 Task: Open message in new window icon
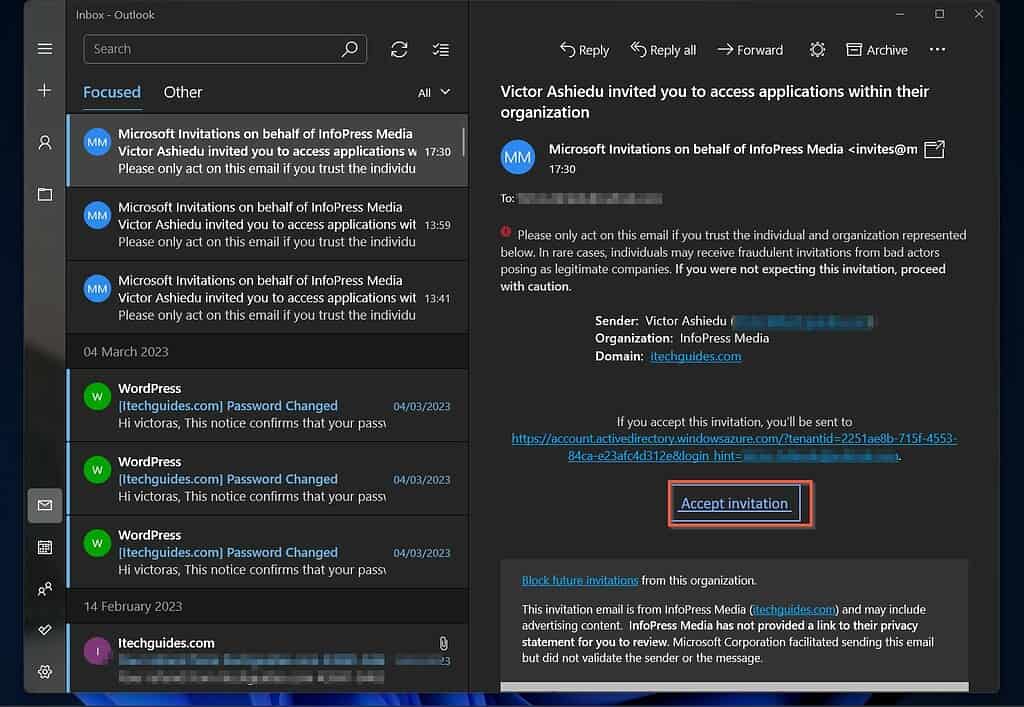pos(934,149)
